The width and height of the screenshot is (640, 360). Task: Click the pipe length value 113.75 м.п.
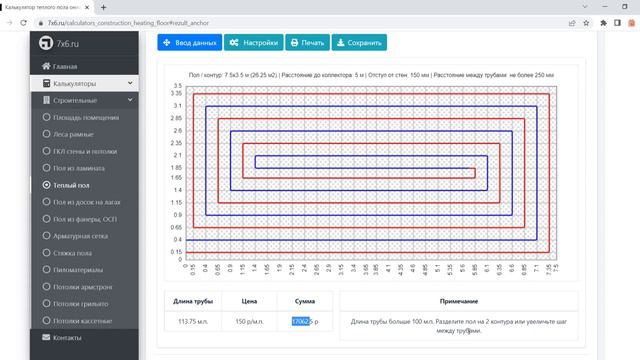(x=193, y=321)
